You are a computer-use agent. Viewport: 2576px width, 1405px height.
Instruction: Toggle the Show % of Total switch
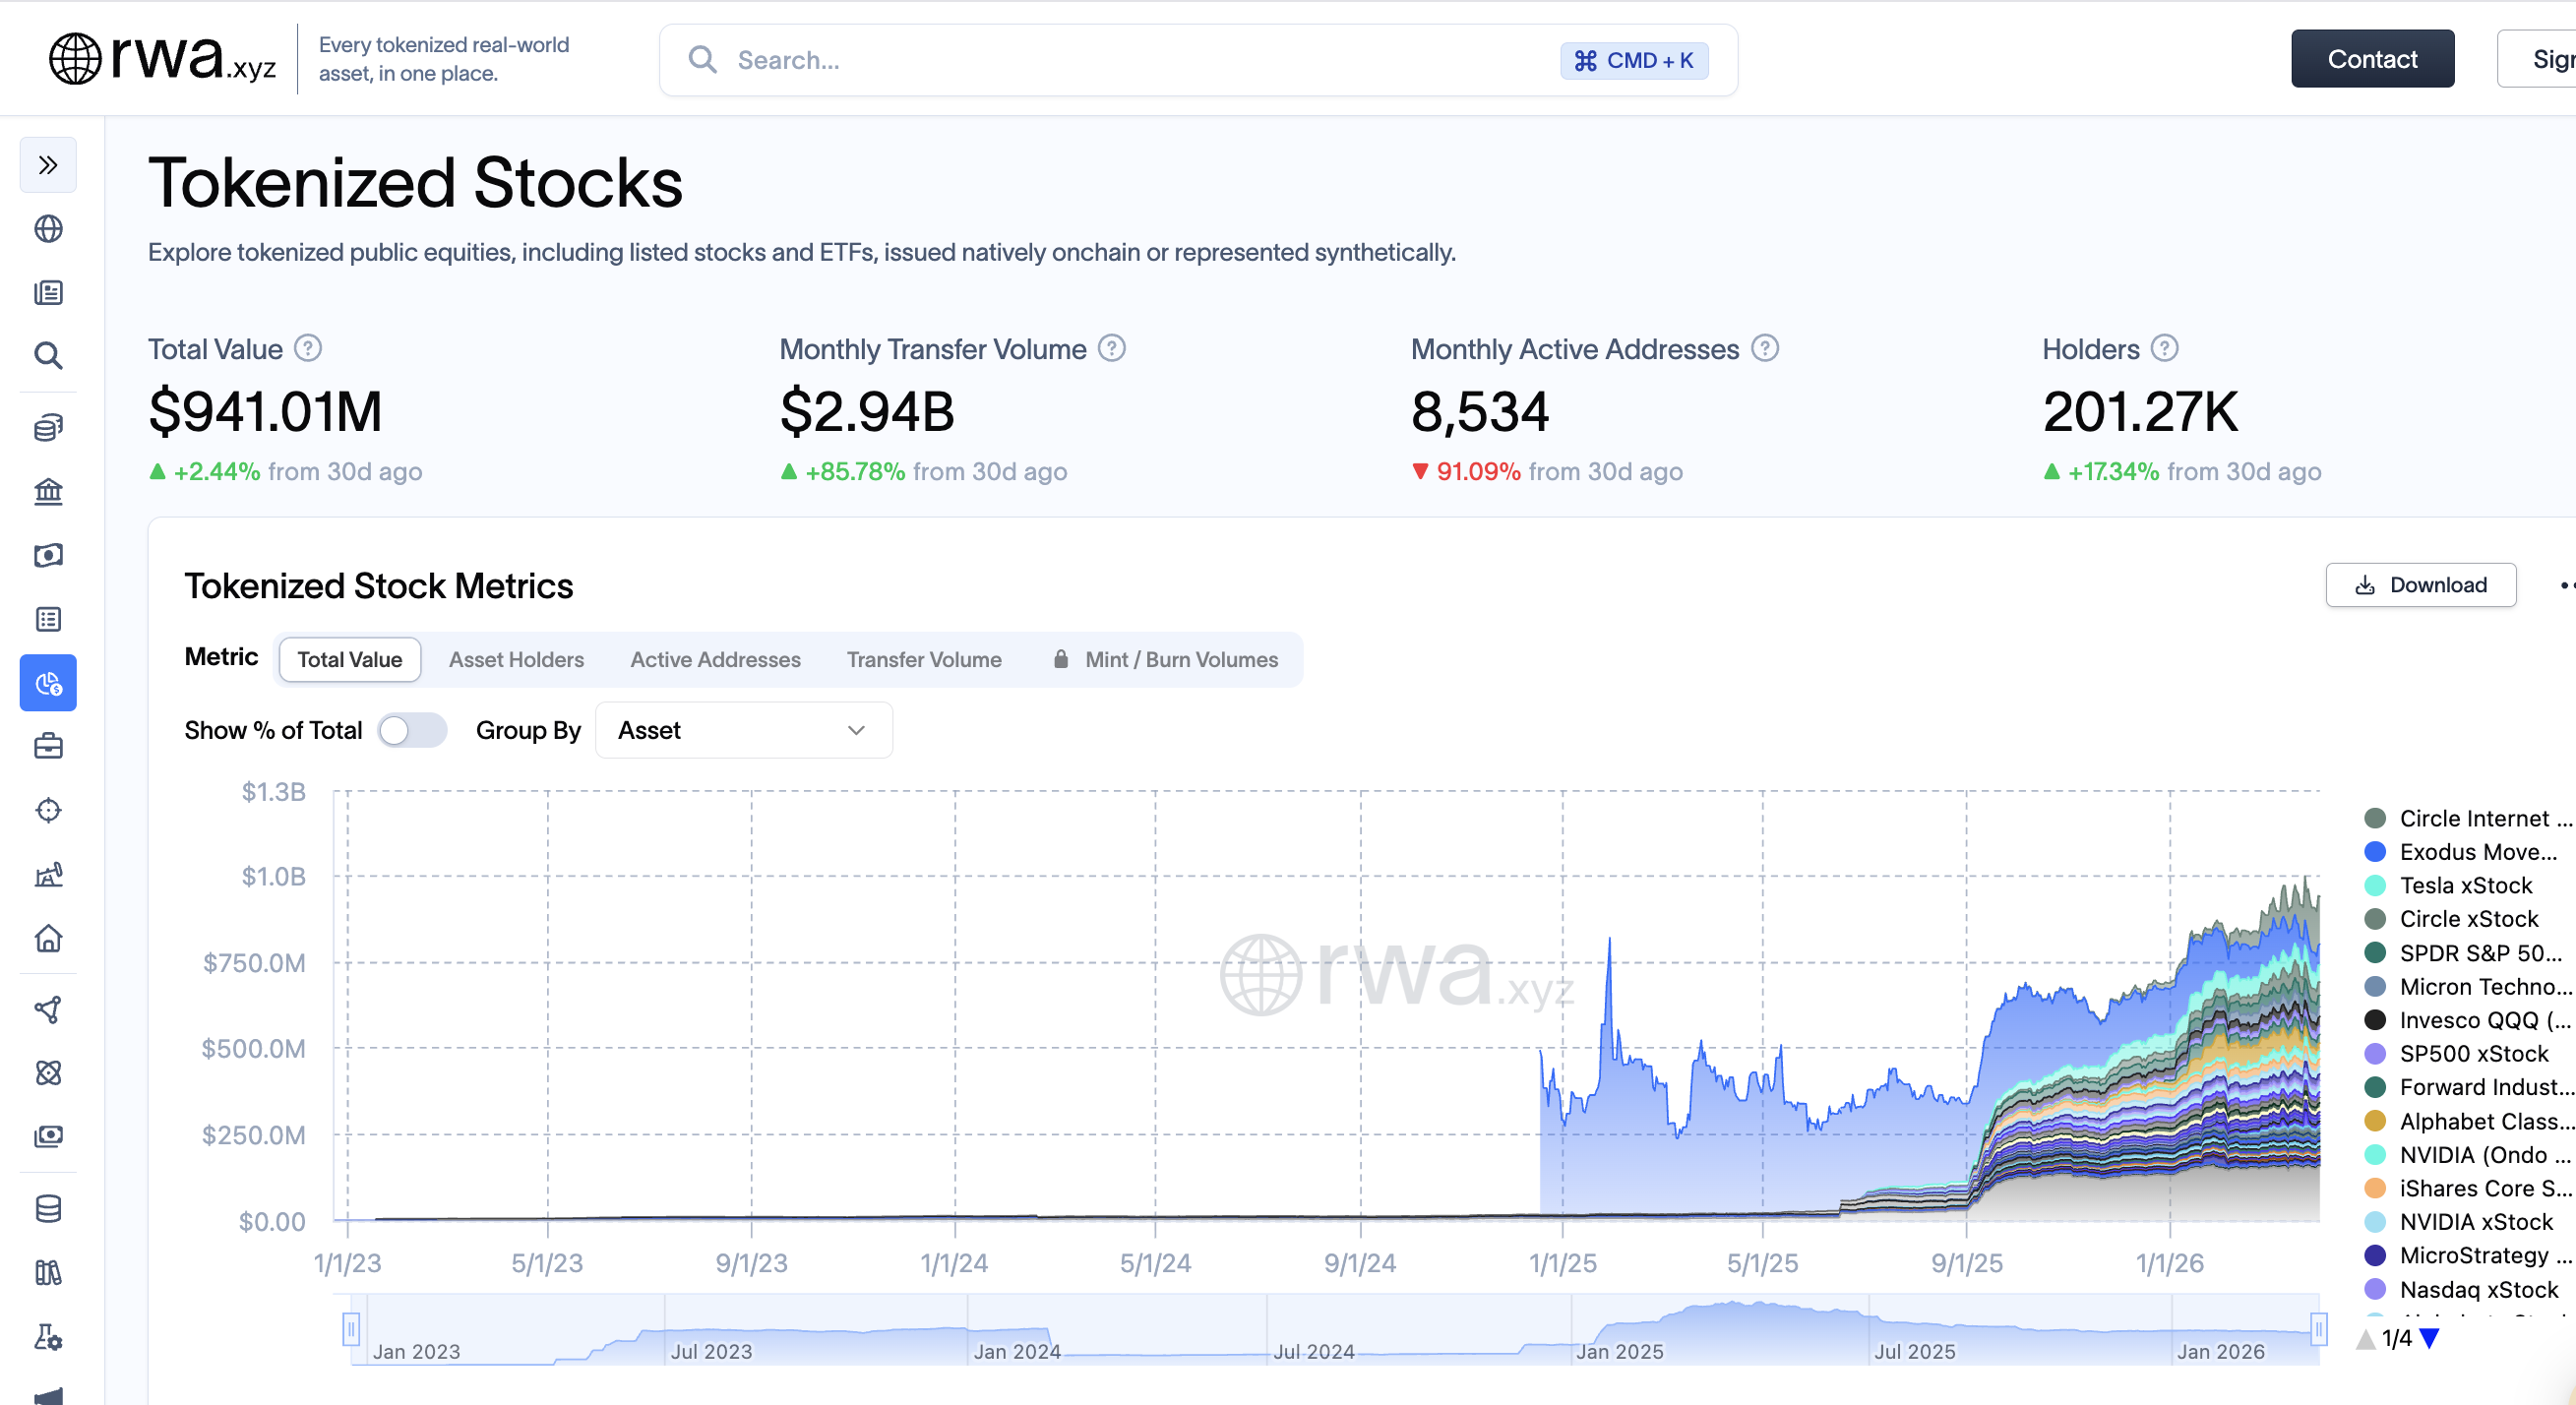click(x=412, y=731)
